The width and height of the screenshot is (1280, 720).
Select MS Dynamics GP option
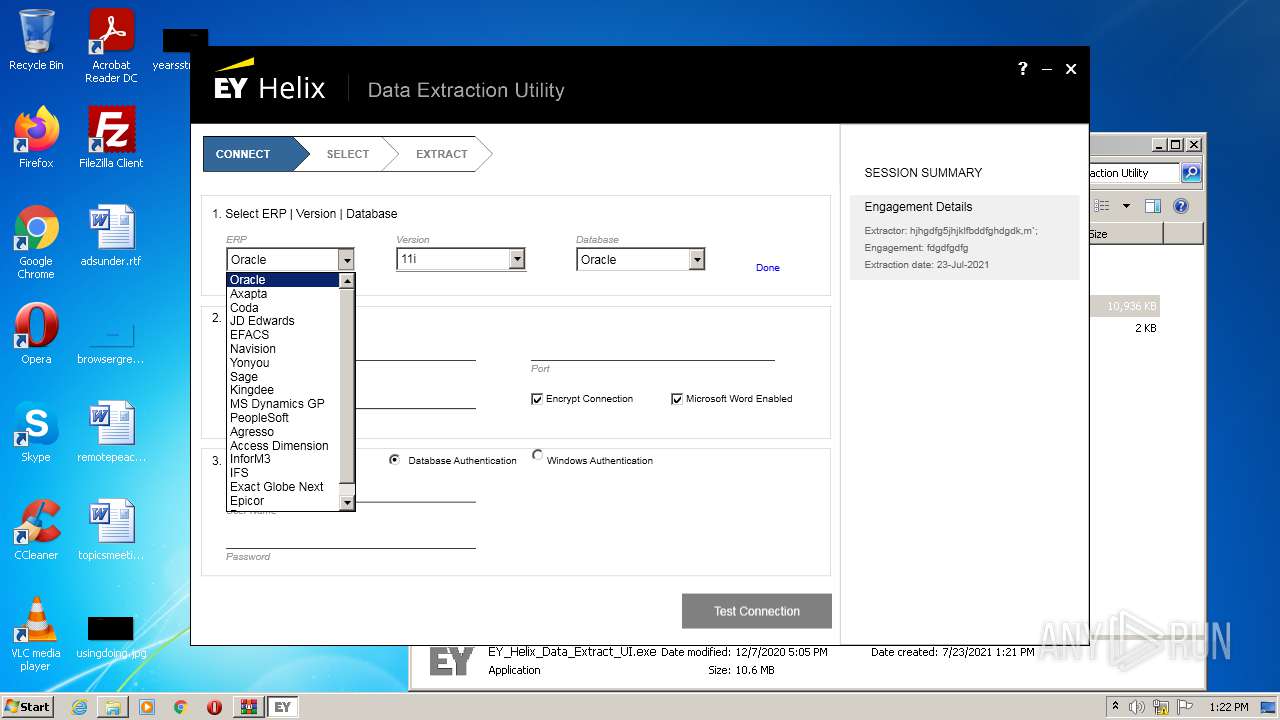pos(283,404)
